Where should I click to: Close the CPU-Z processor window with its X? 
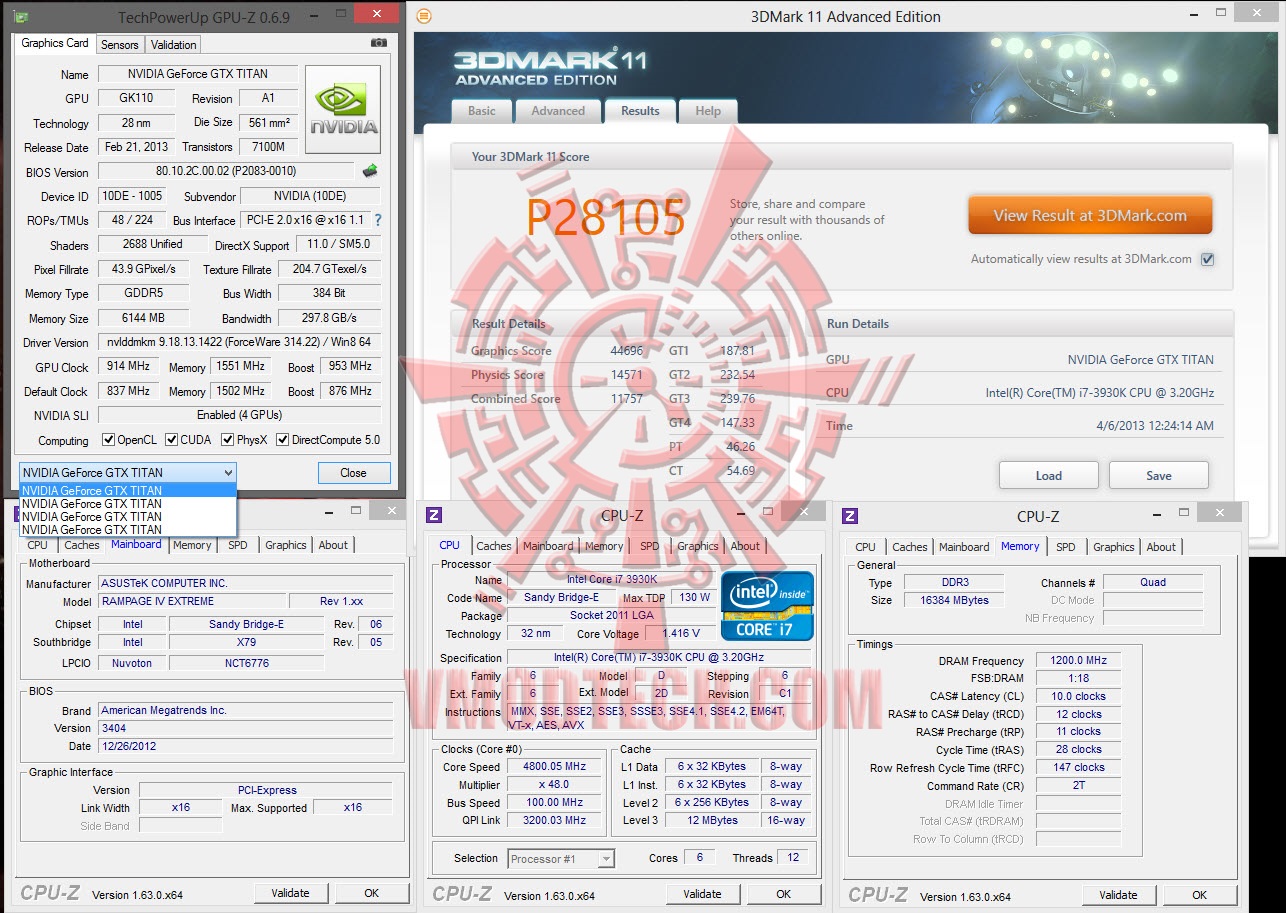coord(804,512)
